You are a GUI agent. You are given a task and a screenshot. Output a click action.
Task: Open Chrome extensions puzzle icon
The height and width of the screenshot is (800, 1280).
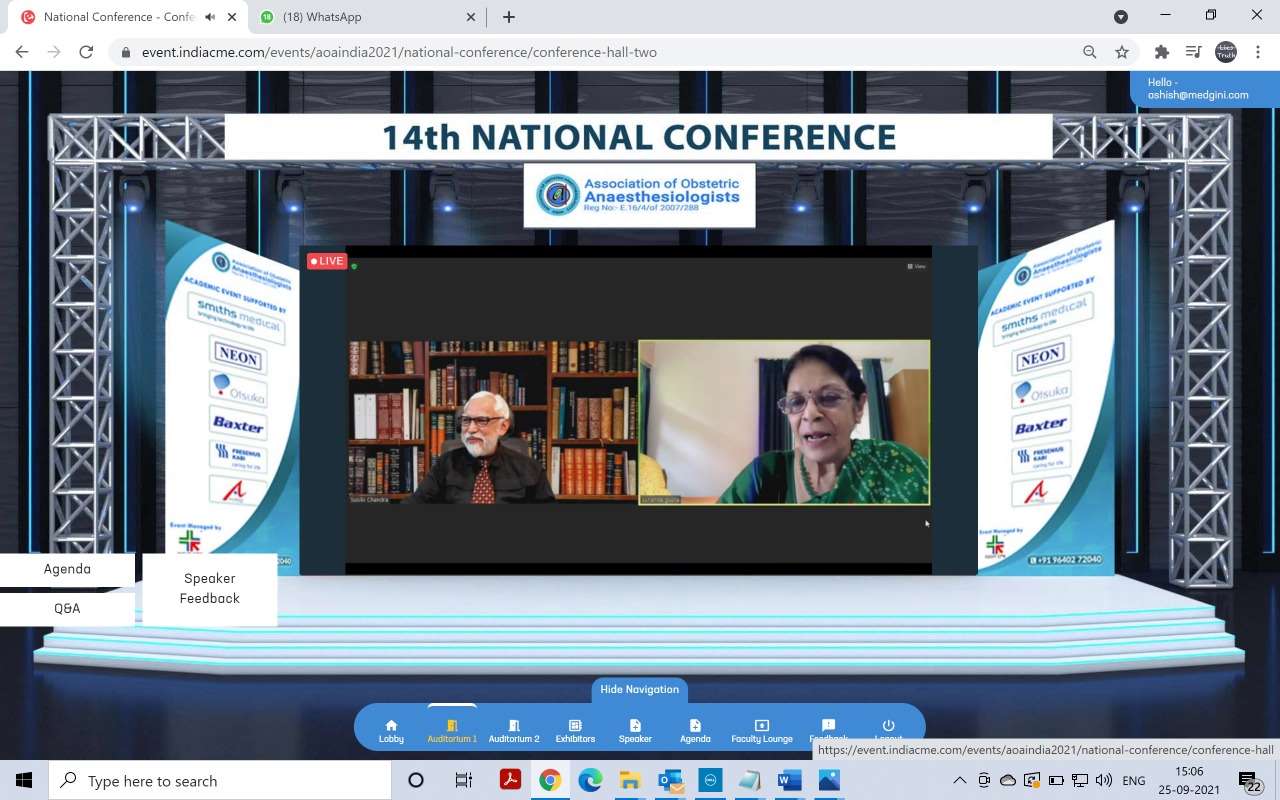1161,52
